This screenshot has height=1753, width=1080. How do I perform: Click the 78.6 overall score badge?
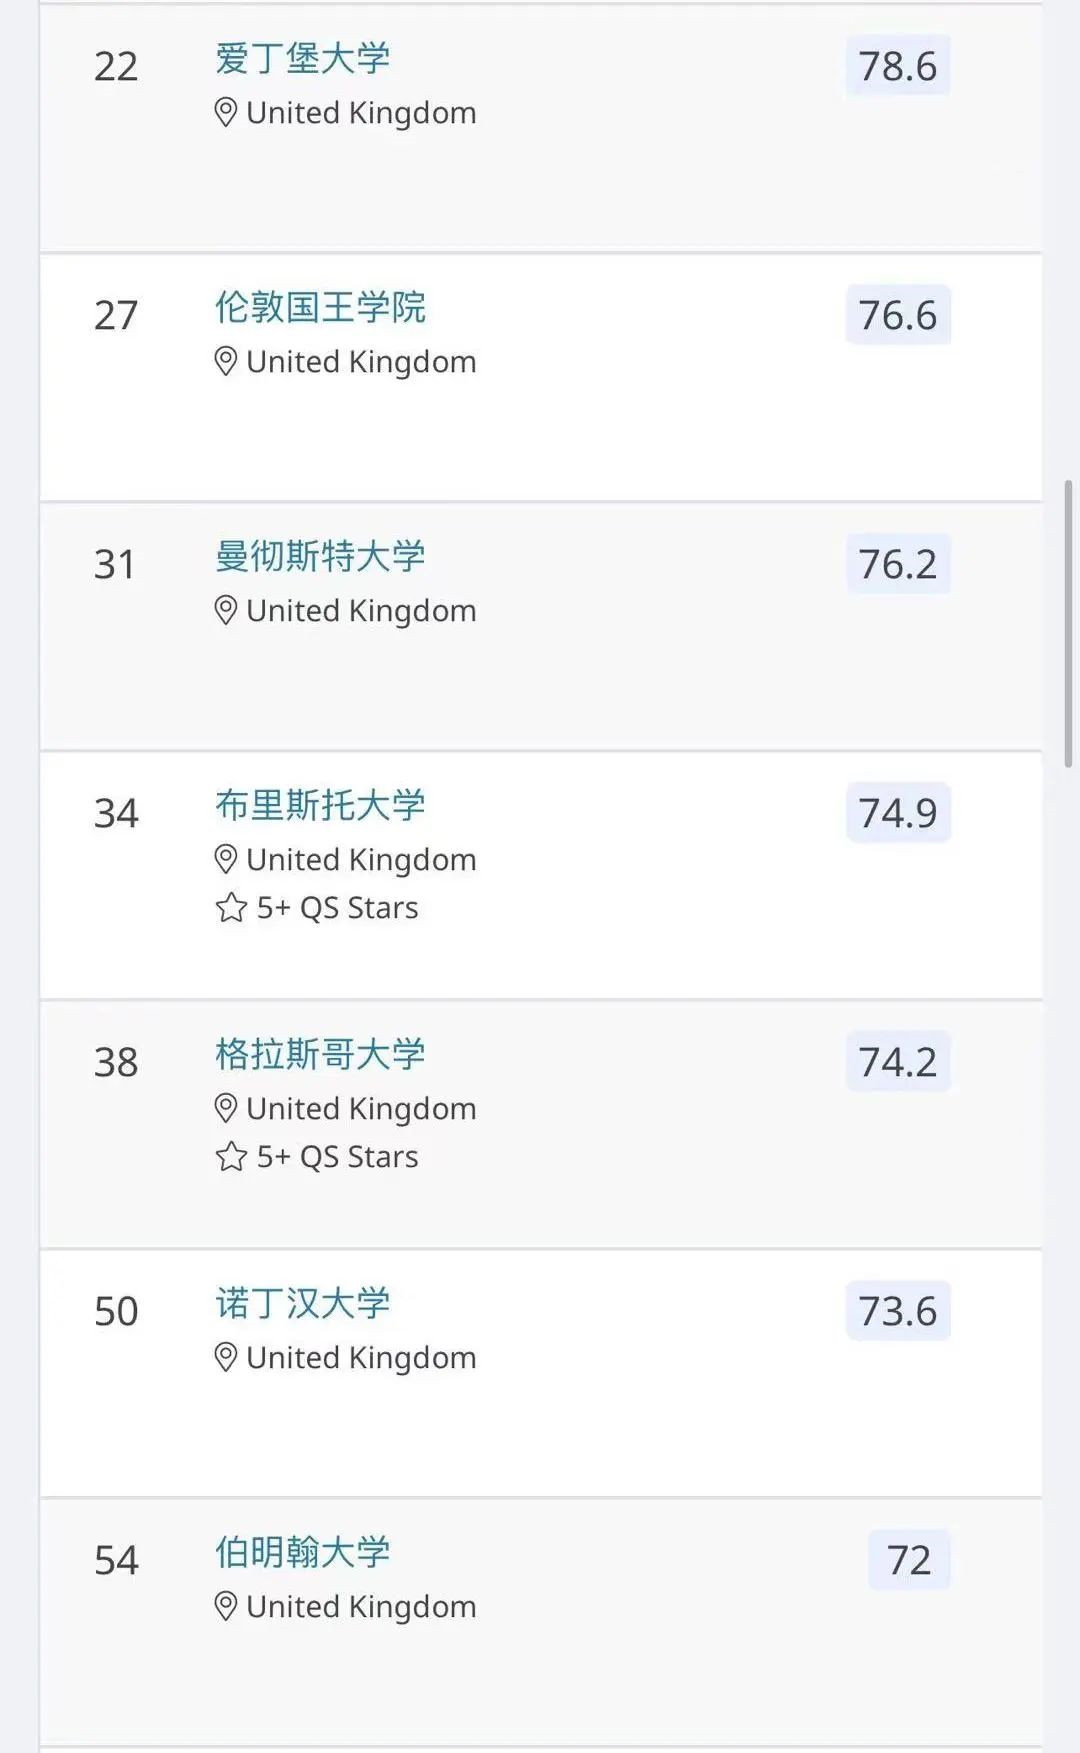[898, 67]
